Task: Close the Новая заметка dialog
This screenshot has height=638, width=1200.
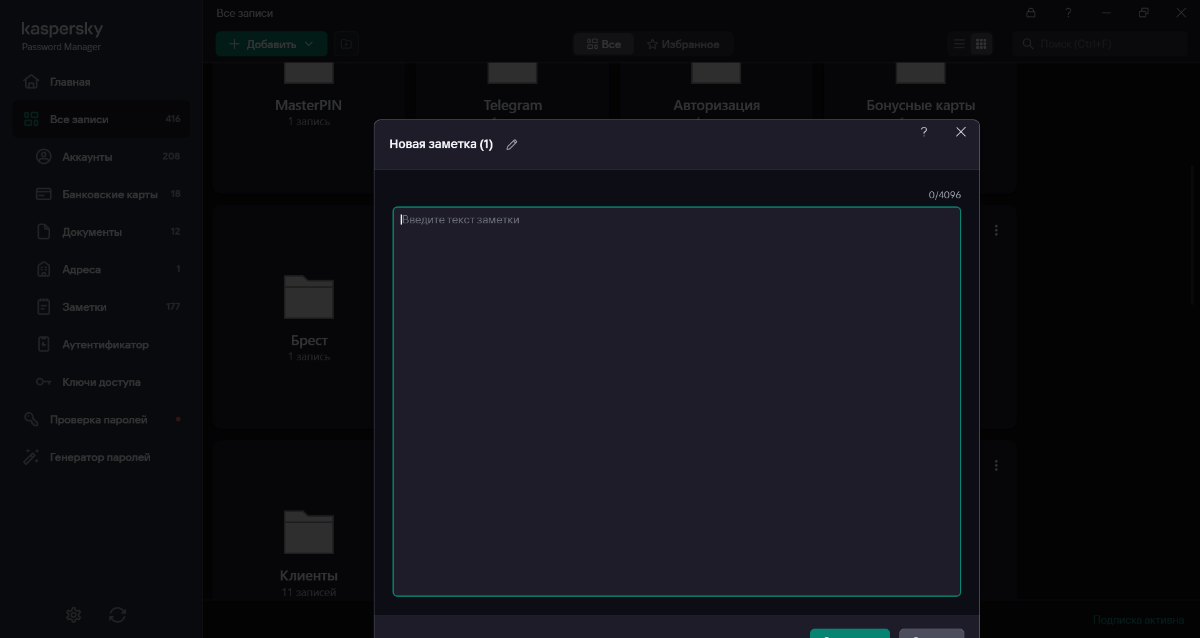Action: coord(961,132)
